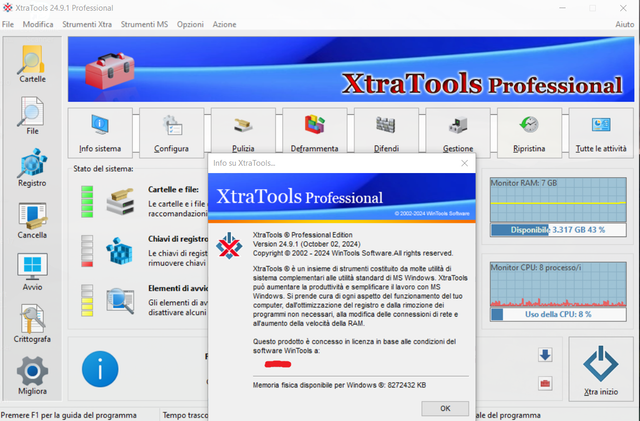Click the Version 24.9.1 text line
Viewport: 640px width, 421px height.
pyautogui.click(x=307, y=244)
